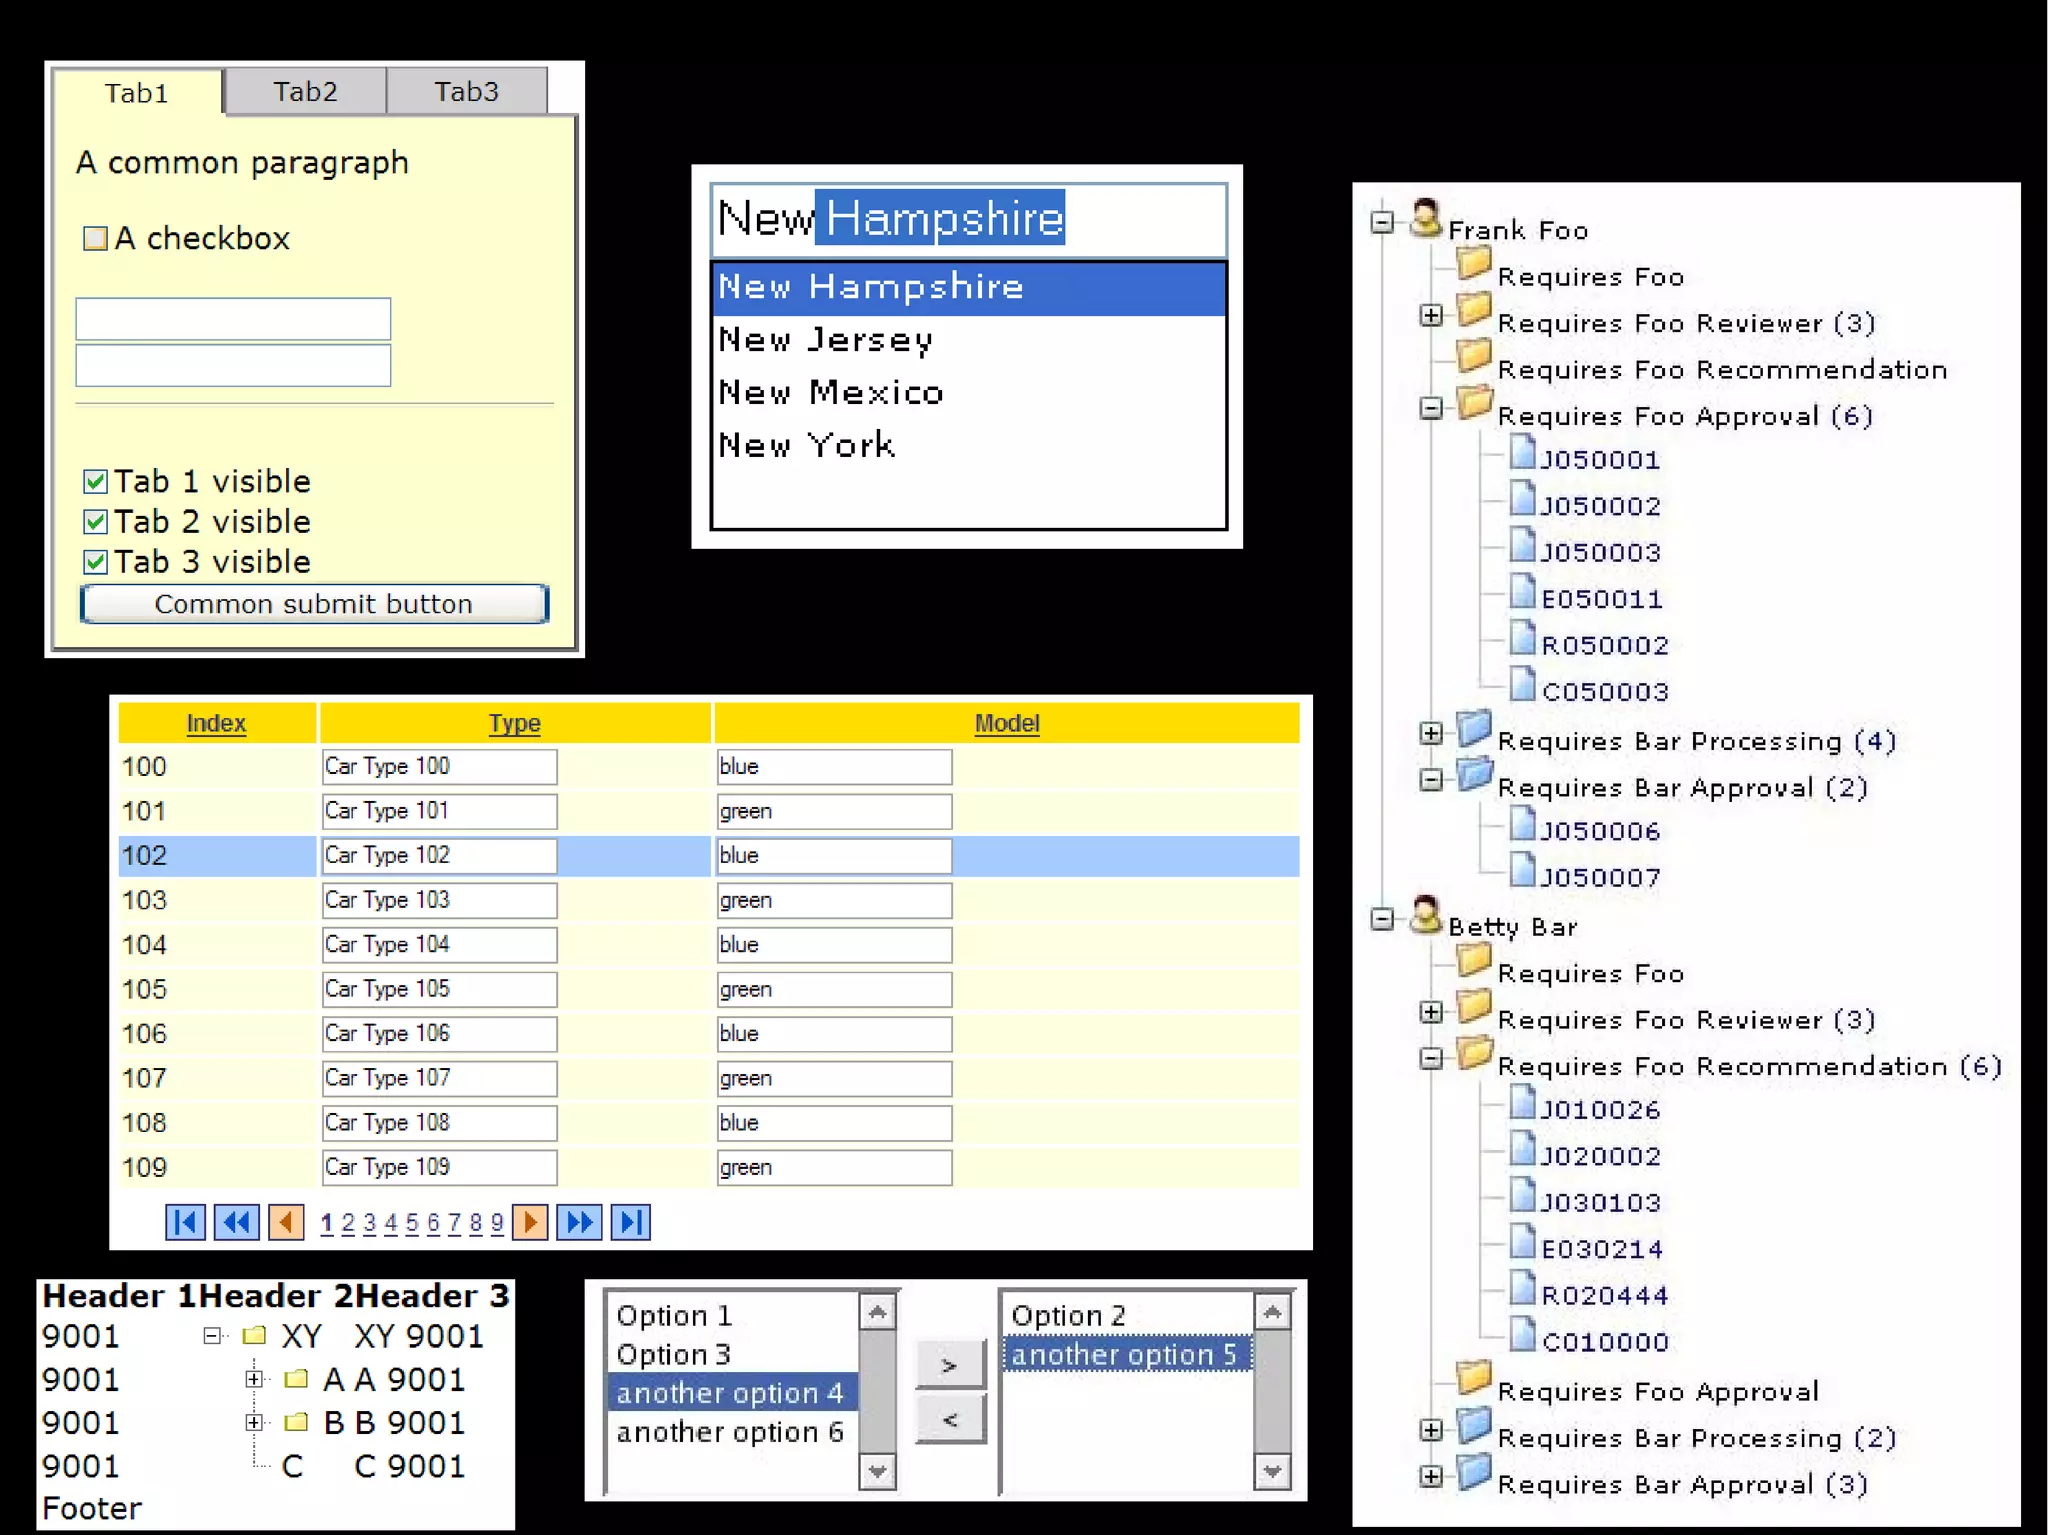
Task: Uncheck Tab 2 visible
Action: [95, 522]
